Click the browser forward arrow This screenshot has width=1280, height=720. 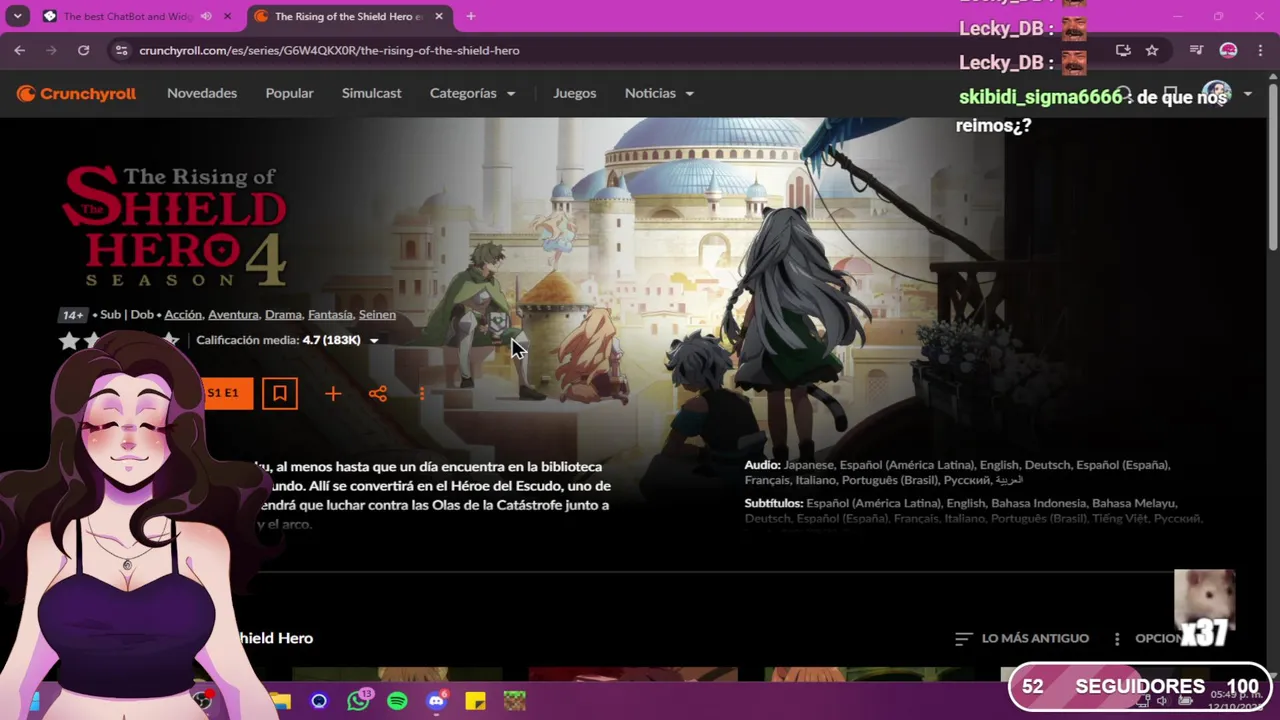tap(51, 50)
